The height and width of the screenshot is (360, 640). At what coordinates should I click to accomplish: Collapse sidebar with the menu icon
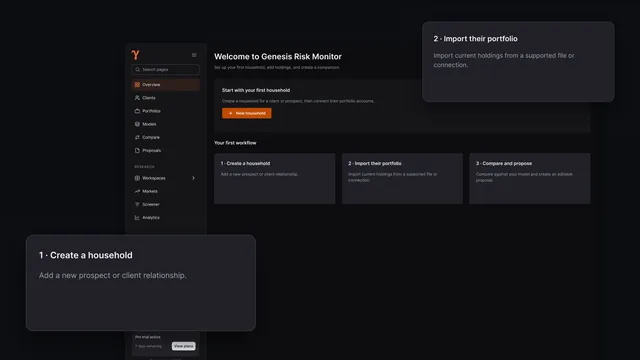[194, 55]
